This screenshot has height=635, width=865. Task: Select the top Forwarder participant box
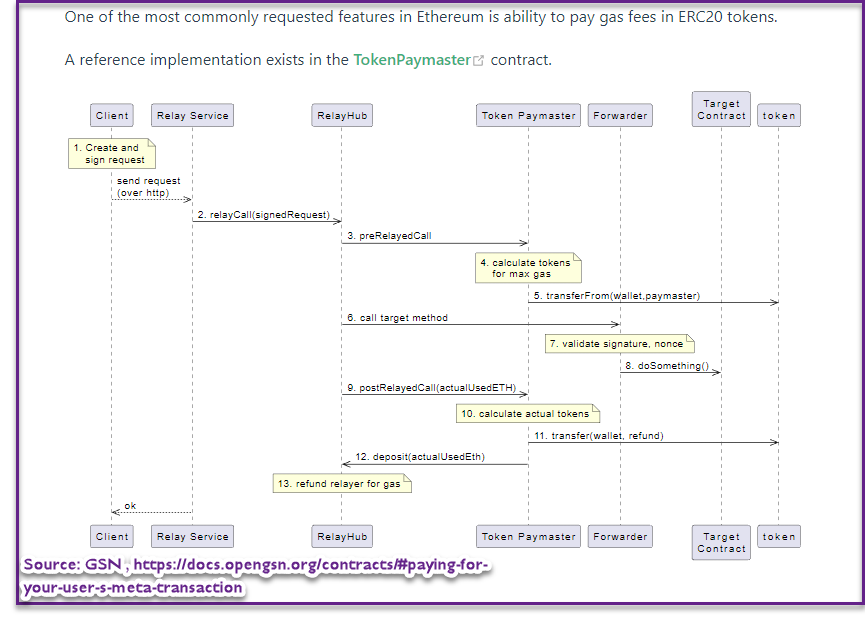coord(620,115)
